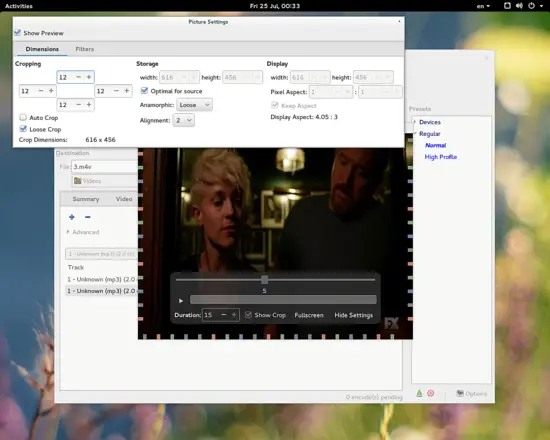
Task: Add audio track with blue plus icon
Action: click(x=72, y=217)
